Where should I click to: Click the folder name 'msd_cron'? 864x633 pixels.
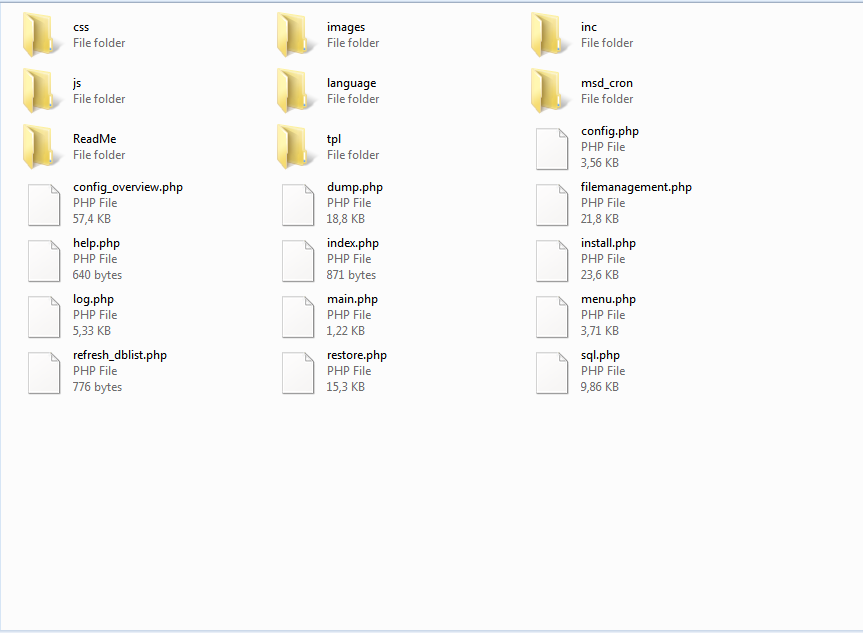point(607,83)
